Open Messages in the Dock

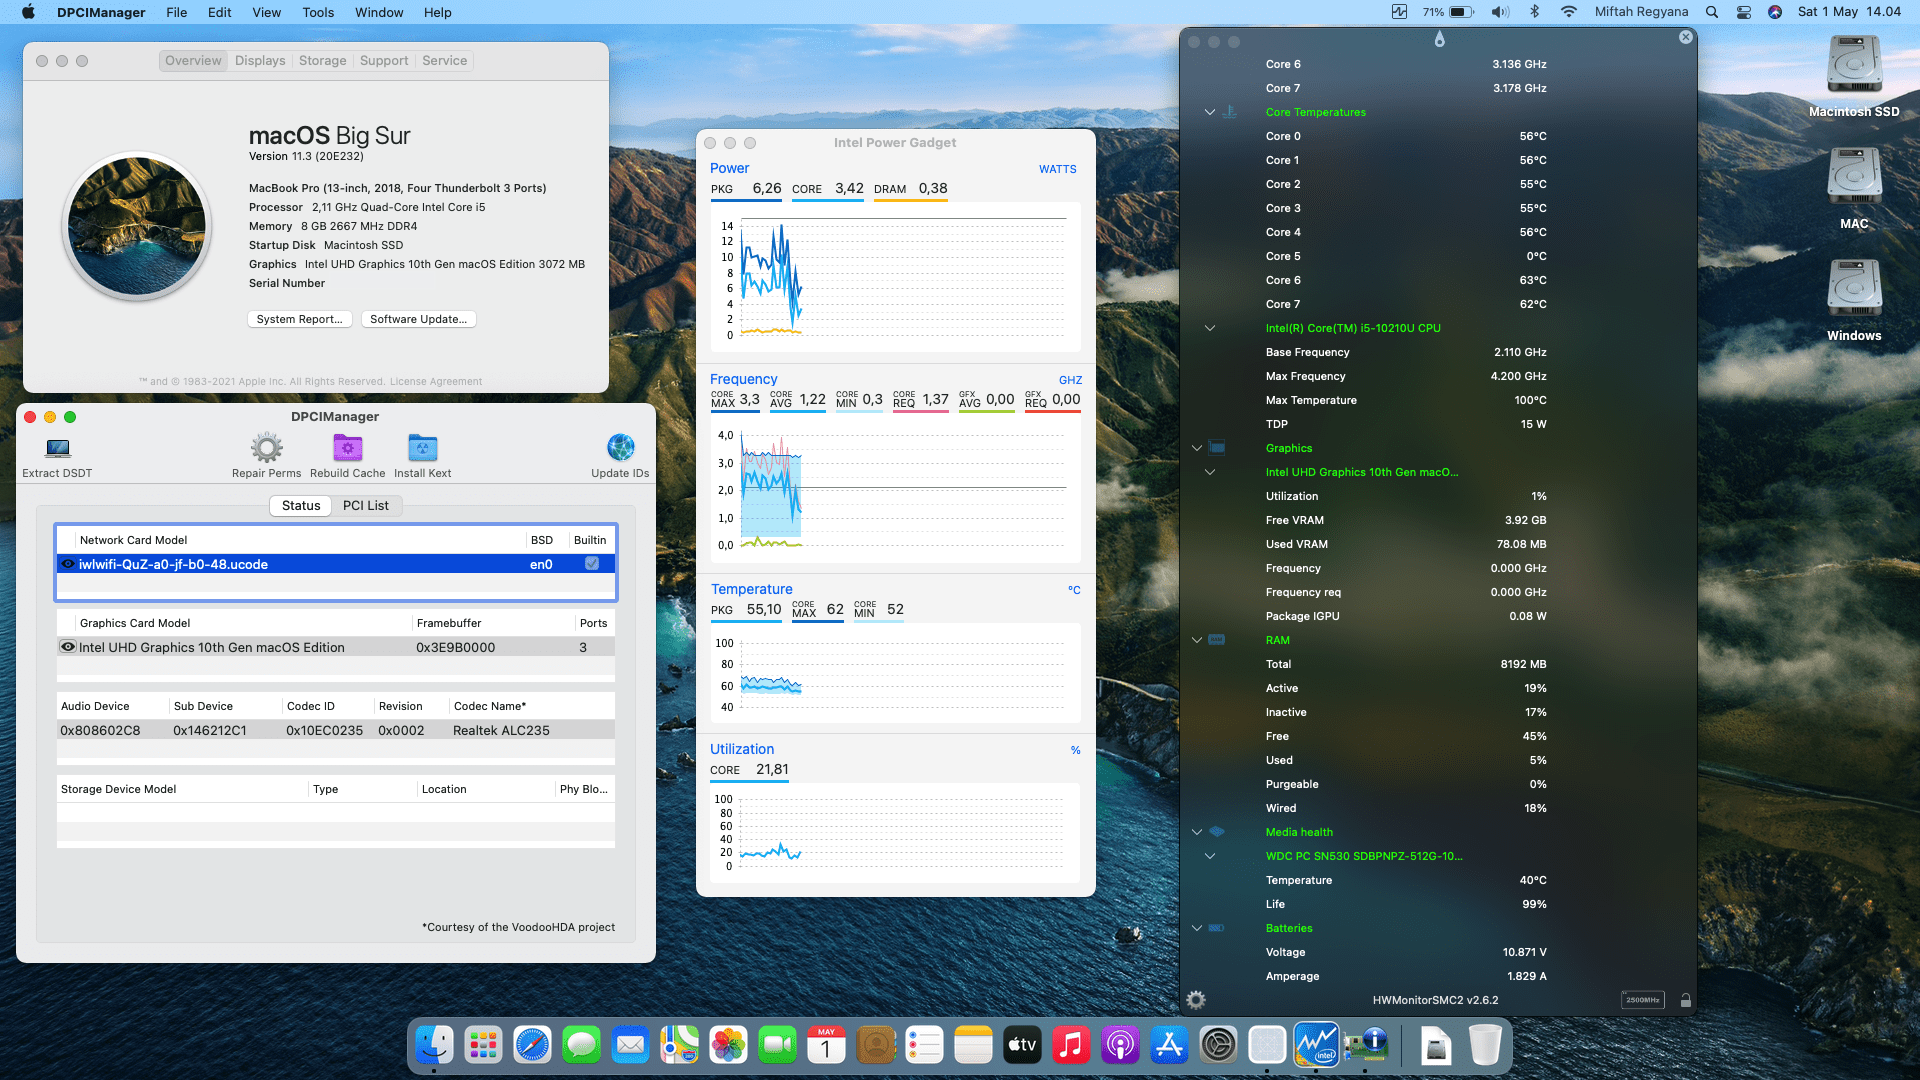point(581,1045)
